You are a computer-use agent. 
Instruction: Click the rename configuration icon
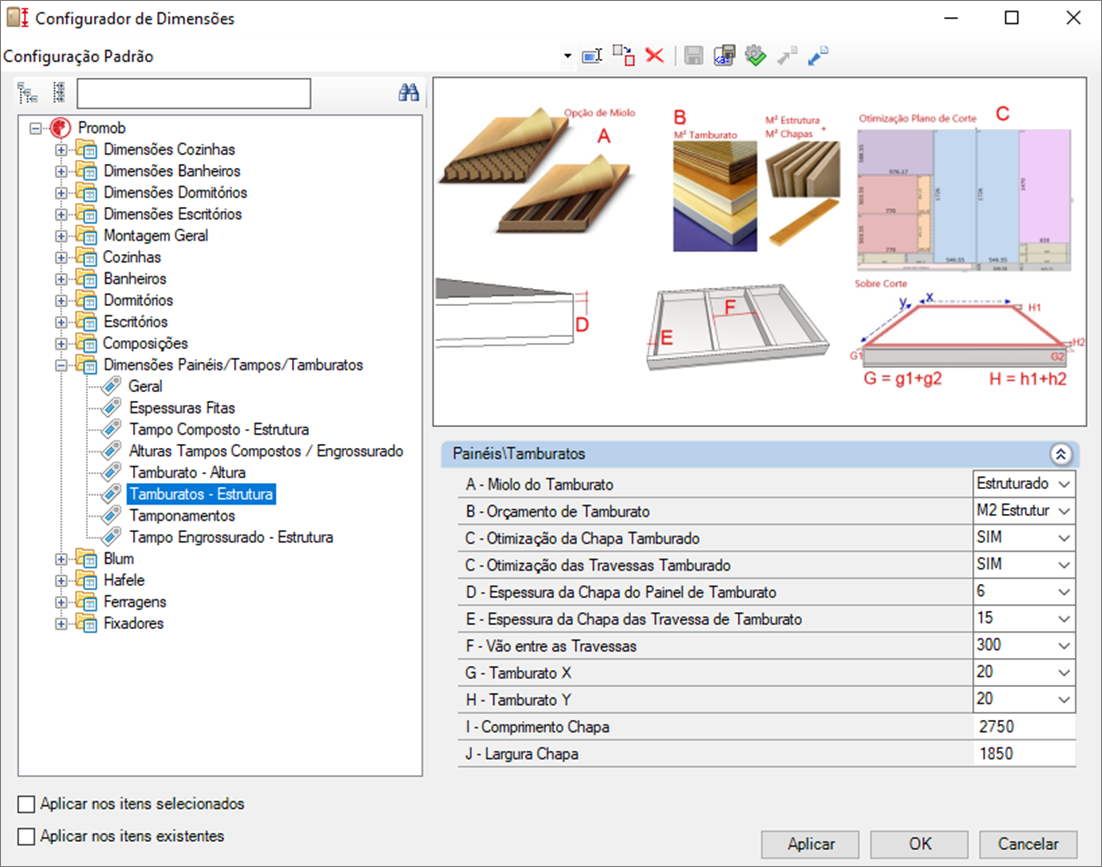[x=591, y=56]
